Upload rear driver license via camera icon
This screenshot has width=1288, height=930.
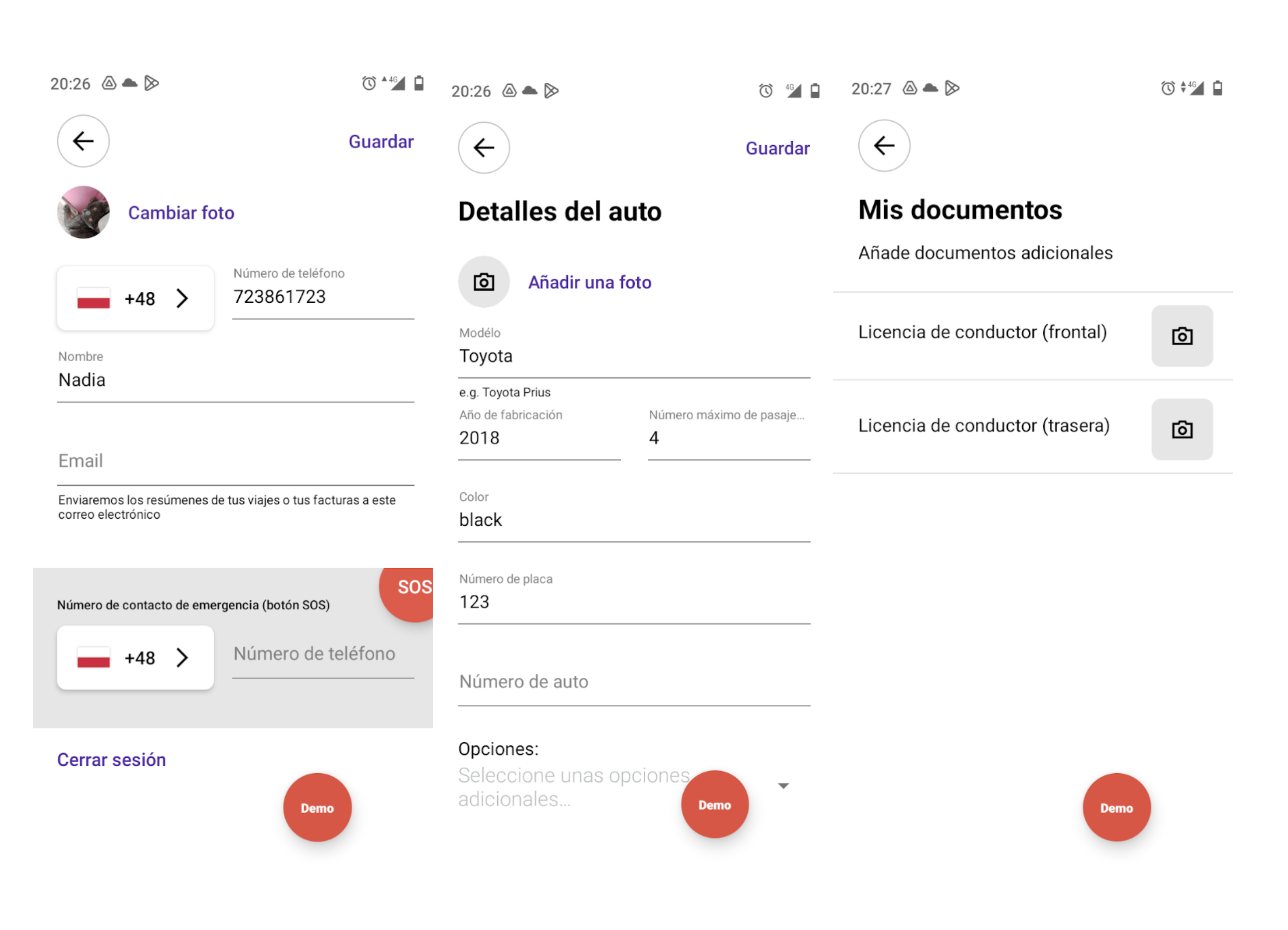[x=1182, y=429]
